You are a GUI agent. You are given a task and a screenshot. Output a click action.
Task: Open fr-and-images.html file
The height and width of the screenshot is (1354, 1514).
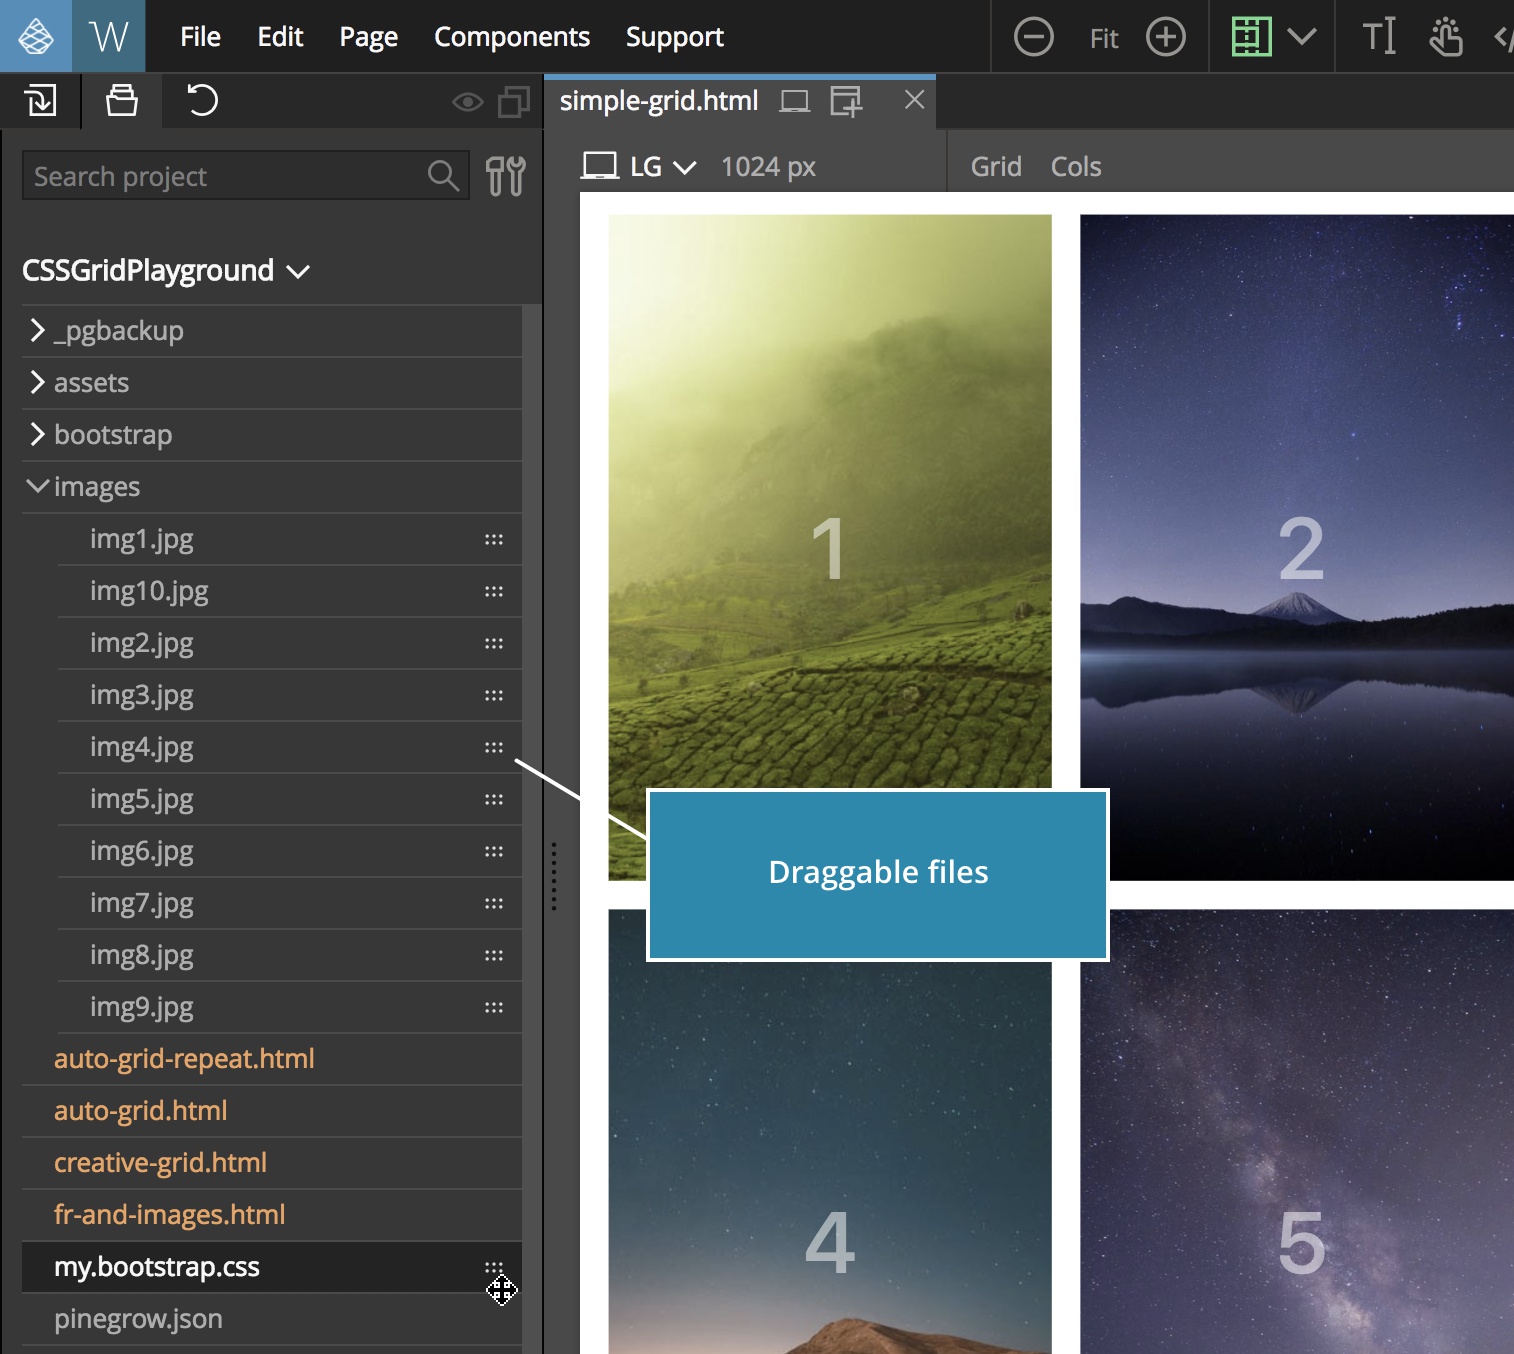tap(170, 1215)
